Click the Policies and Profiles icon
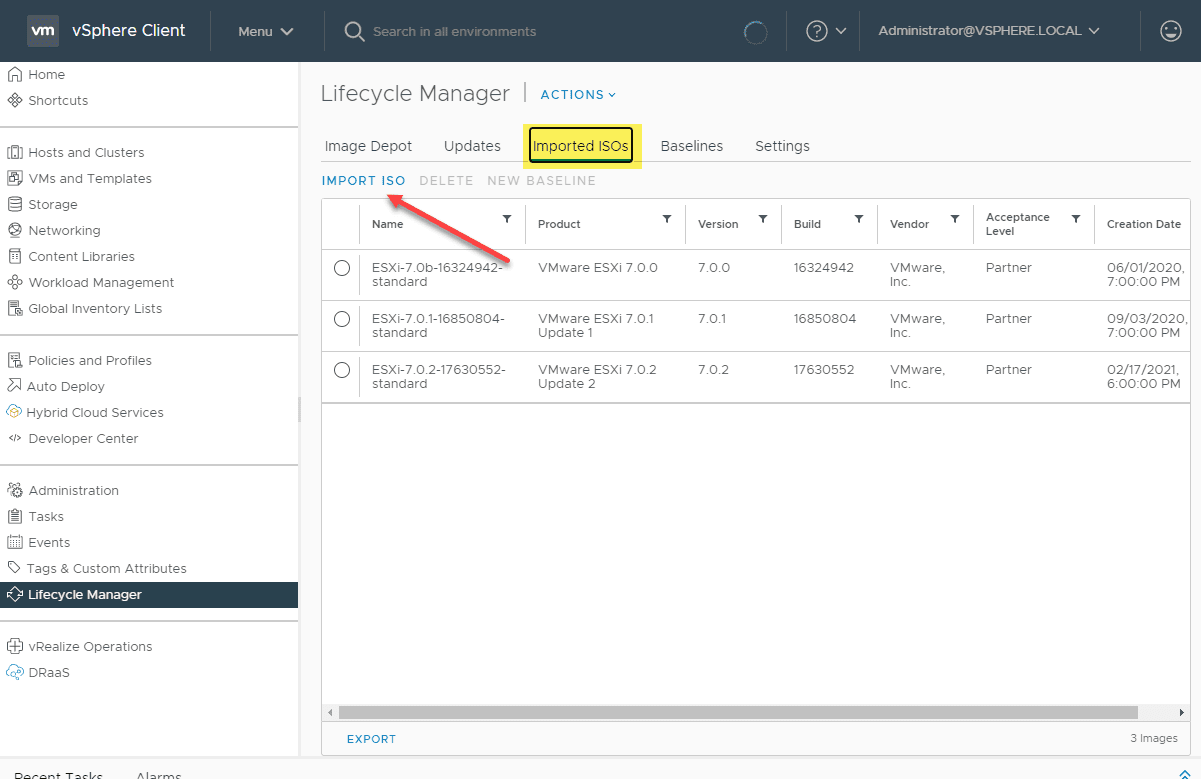 (15, 360)
